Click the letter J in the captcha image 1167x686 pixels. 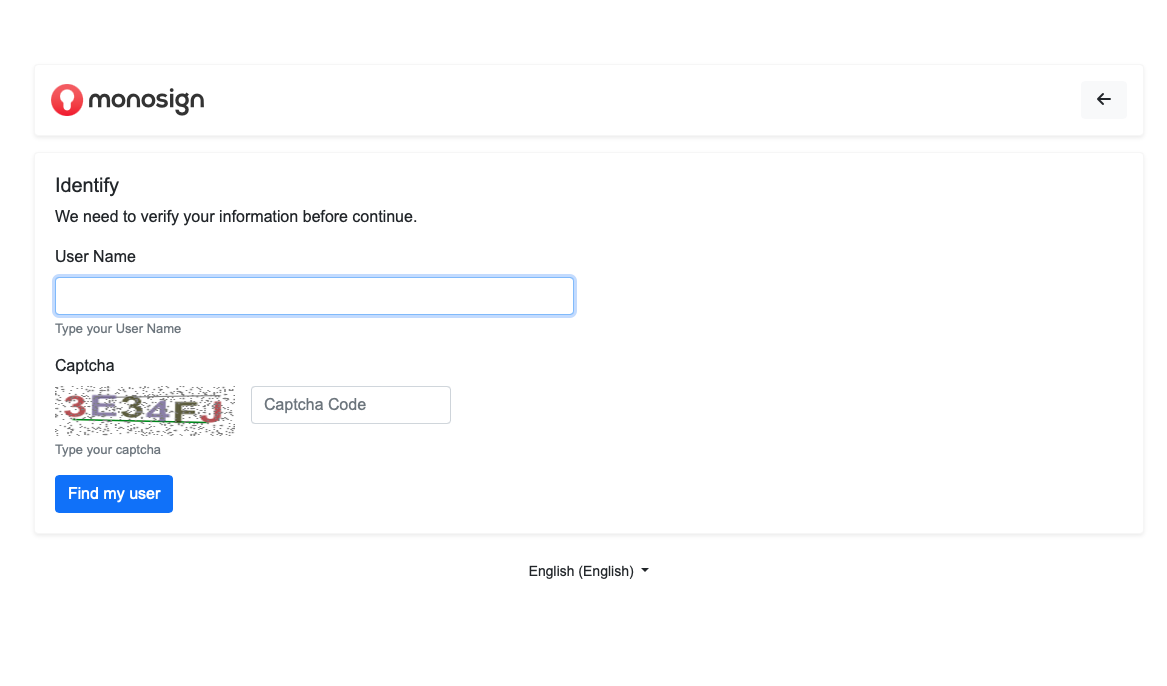[210, 410]
